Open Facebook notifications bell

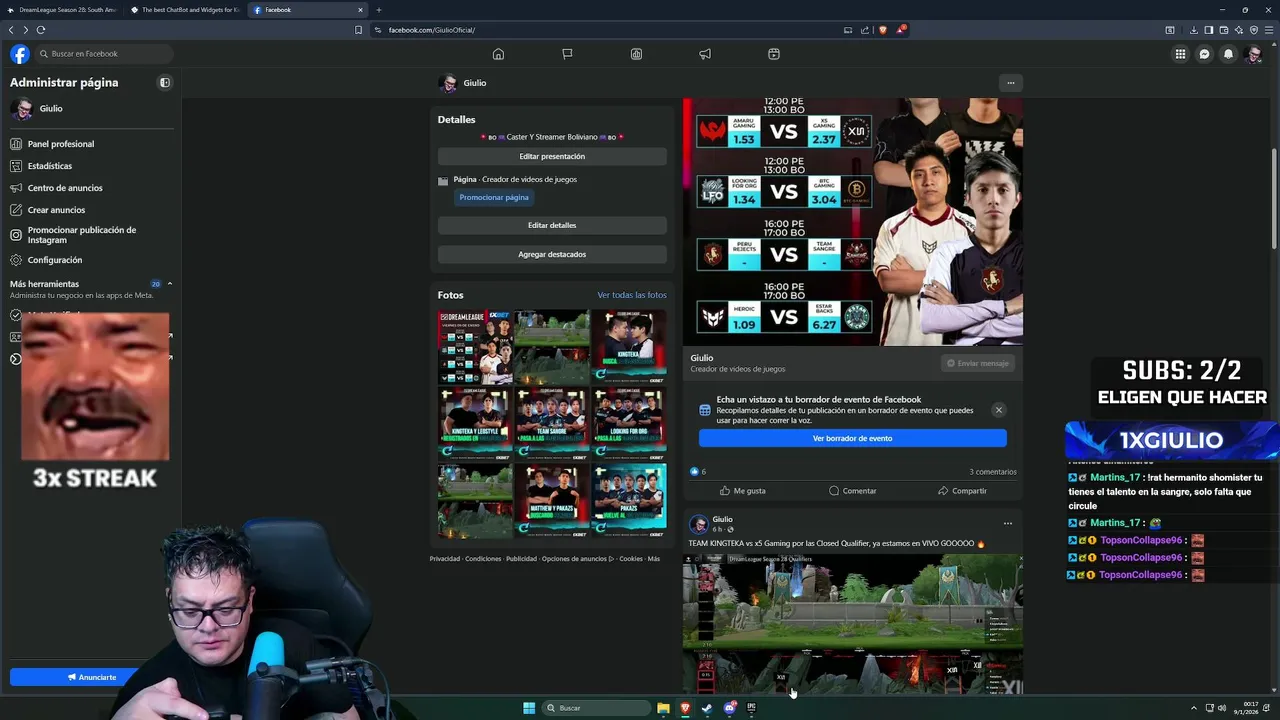click(1228, 54)
